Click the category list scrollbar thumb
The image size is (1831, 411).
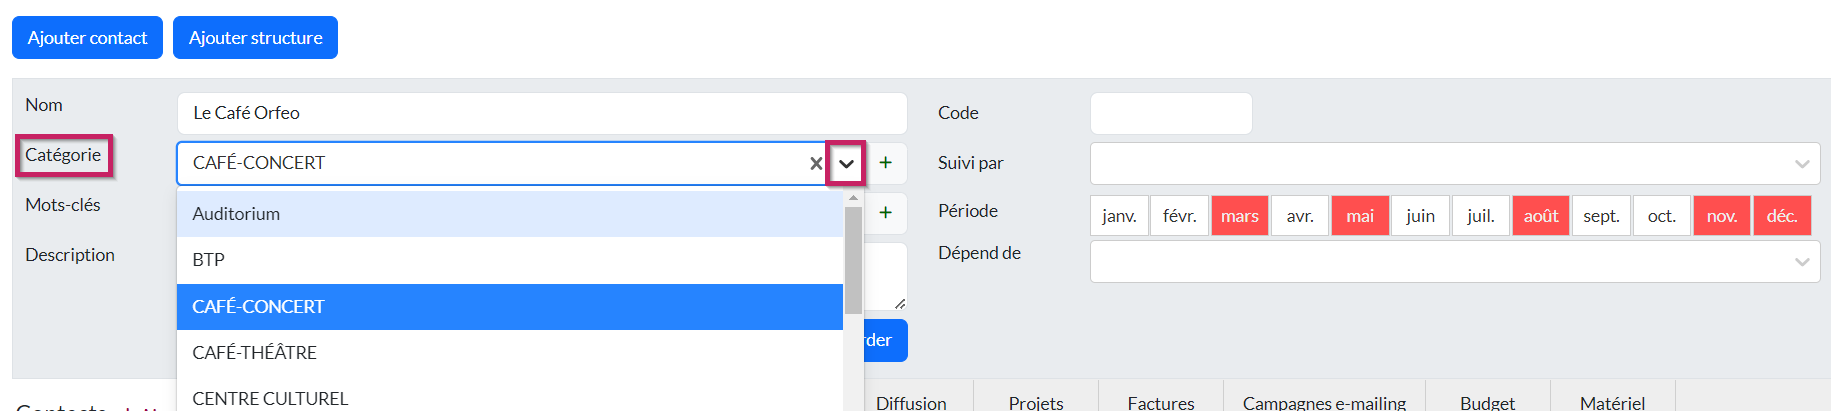coord(853,260)
